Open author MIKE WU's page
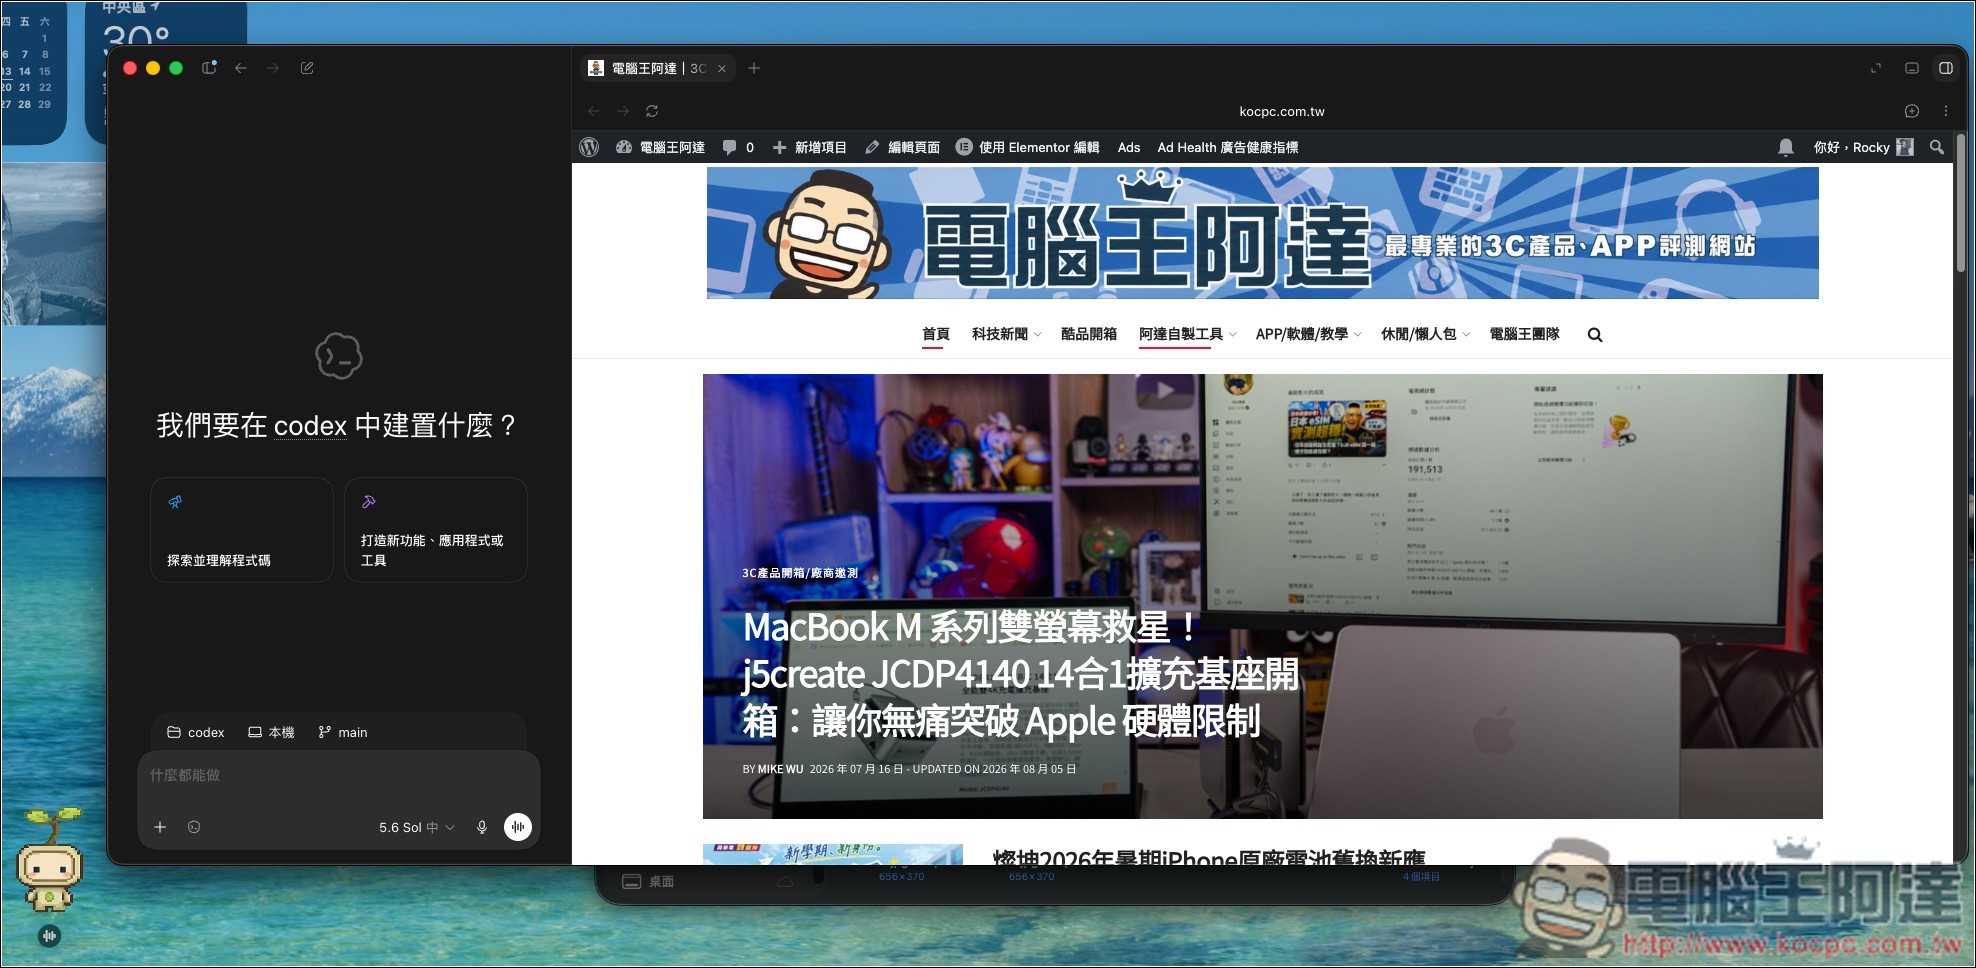The height and width of the screenshot is (968, 1976). point(780,769)
